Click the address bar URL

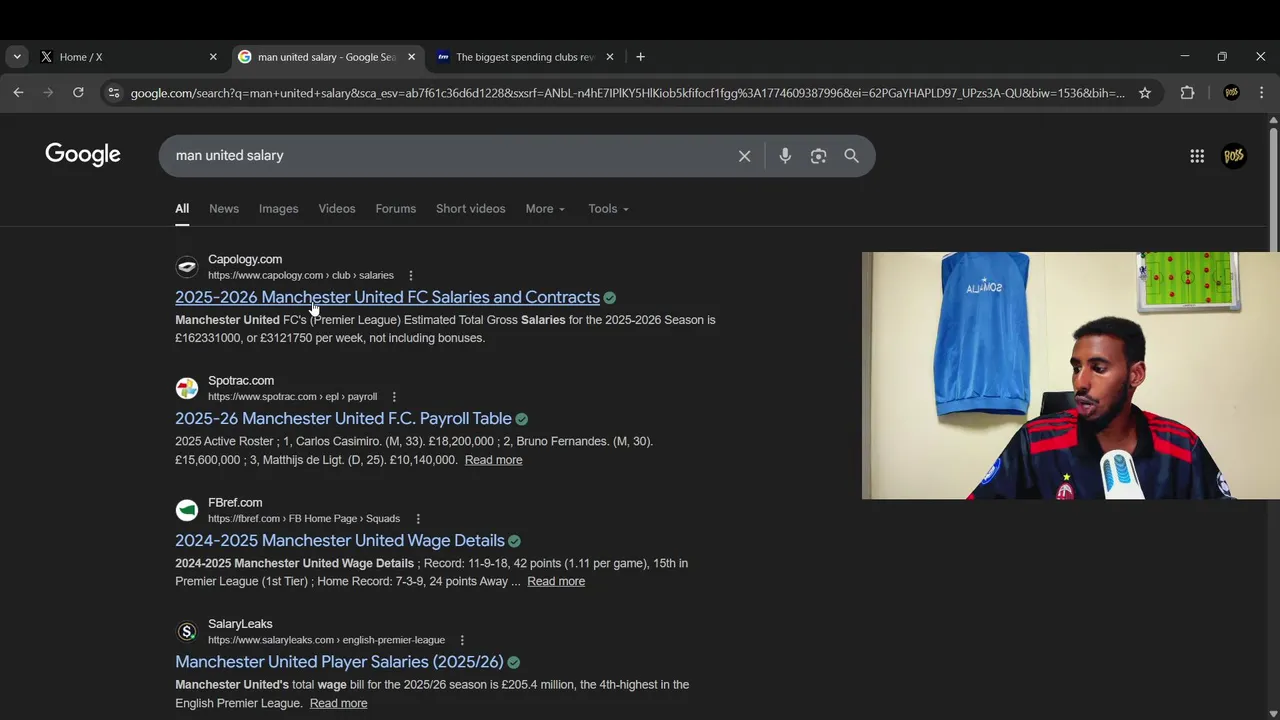627,93
